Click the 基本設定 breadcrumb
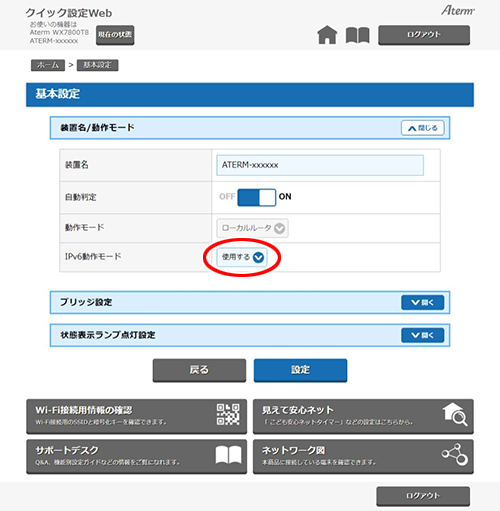This screenshot has width=500, height=511. click(97, 65)
